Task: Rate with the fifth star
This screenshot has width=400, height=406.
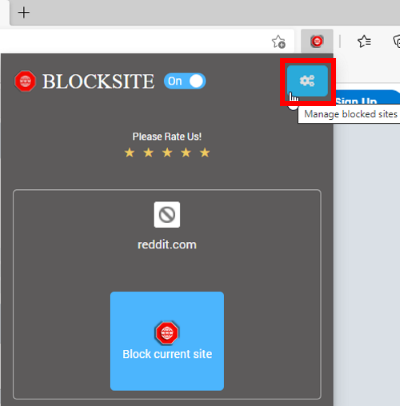Action: [205, 153]
